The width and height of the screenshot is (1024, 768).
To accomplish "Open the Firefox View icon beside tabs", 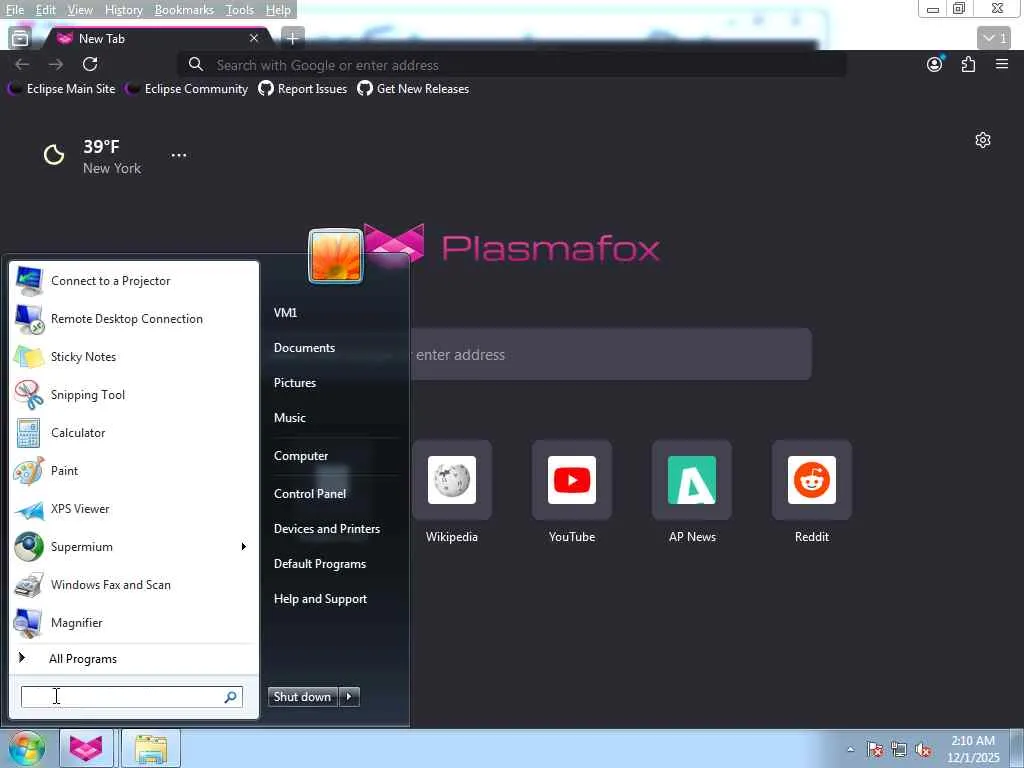I will point(20,39).
